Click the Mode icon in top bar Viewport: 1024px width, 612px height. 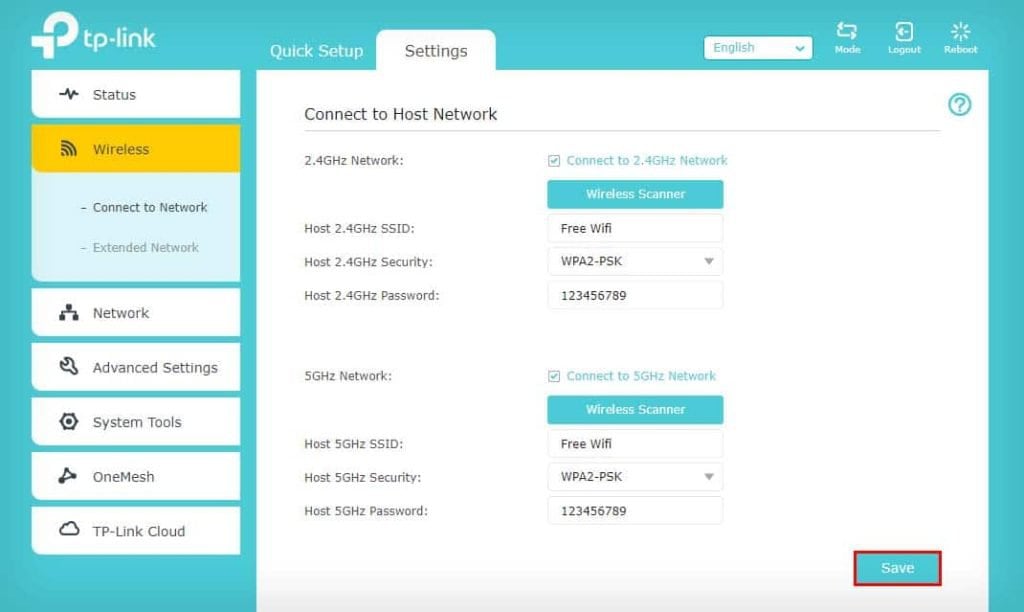point(847,32)
